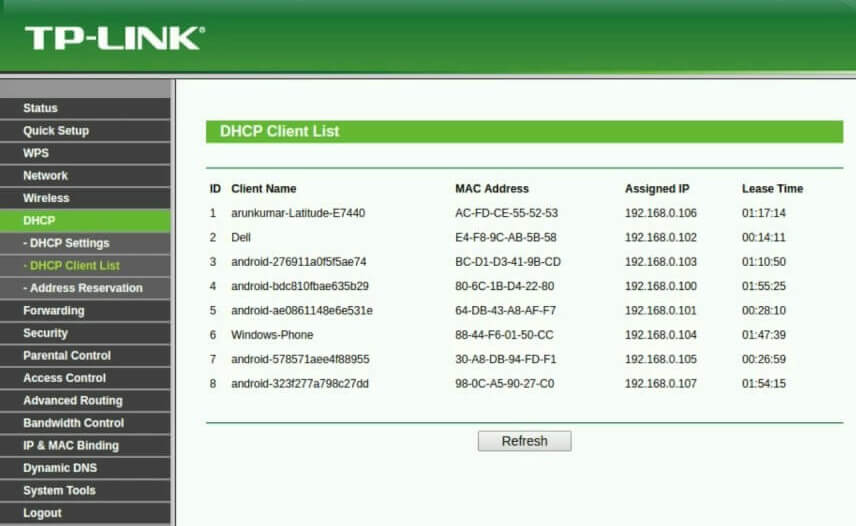Click the Lease Time column header
856x526 pixels.
772,189
